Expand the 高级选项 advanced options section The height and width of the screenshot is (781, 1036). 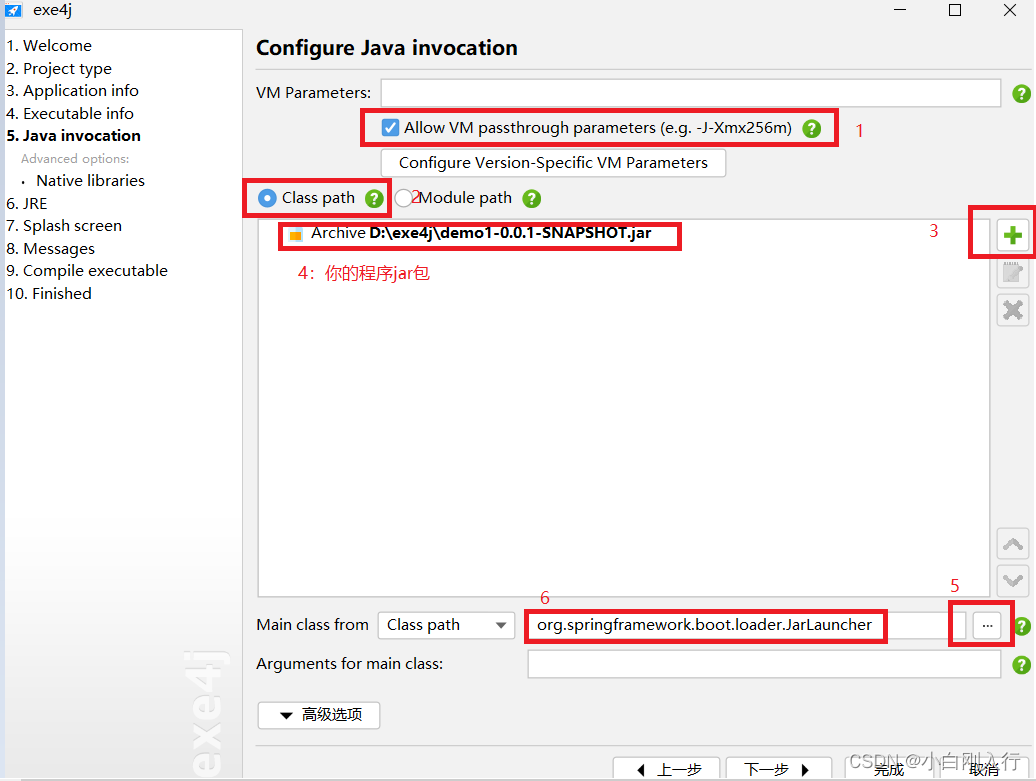point(318,715)
